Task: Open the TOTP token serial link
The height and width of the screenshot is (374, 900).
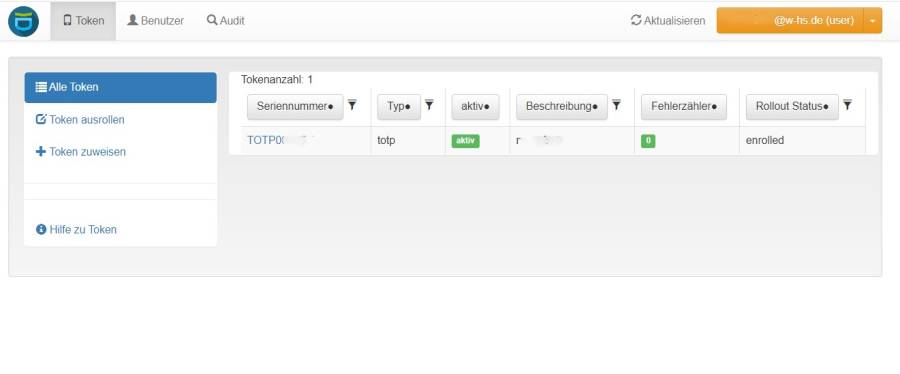Action: pyautogui.click(x=281, y=141)
